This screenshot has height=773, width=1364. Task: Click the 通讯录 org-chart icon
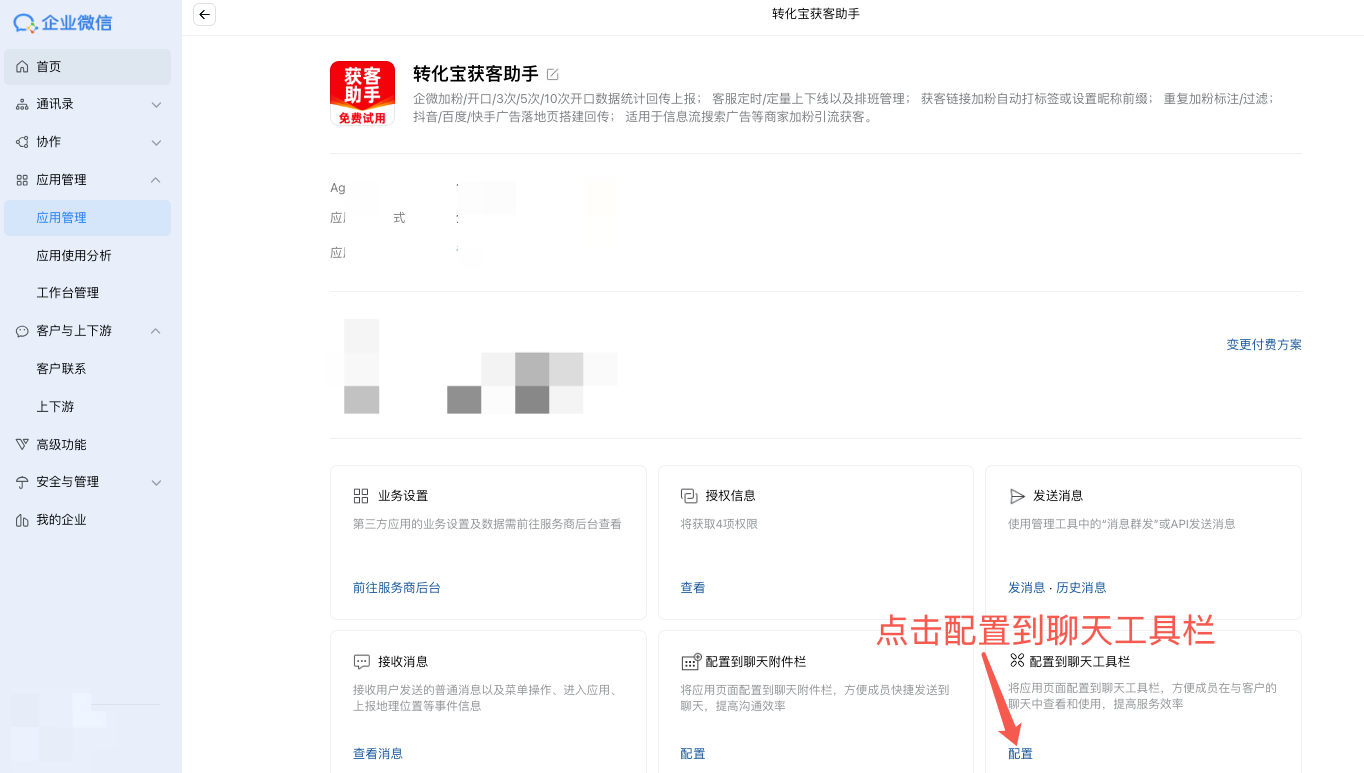click(x=22, y=104)
